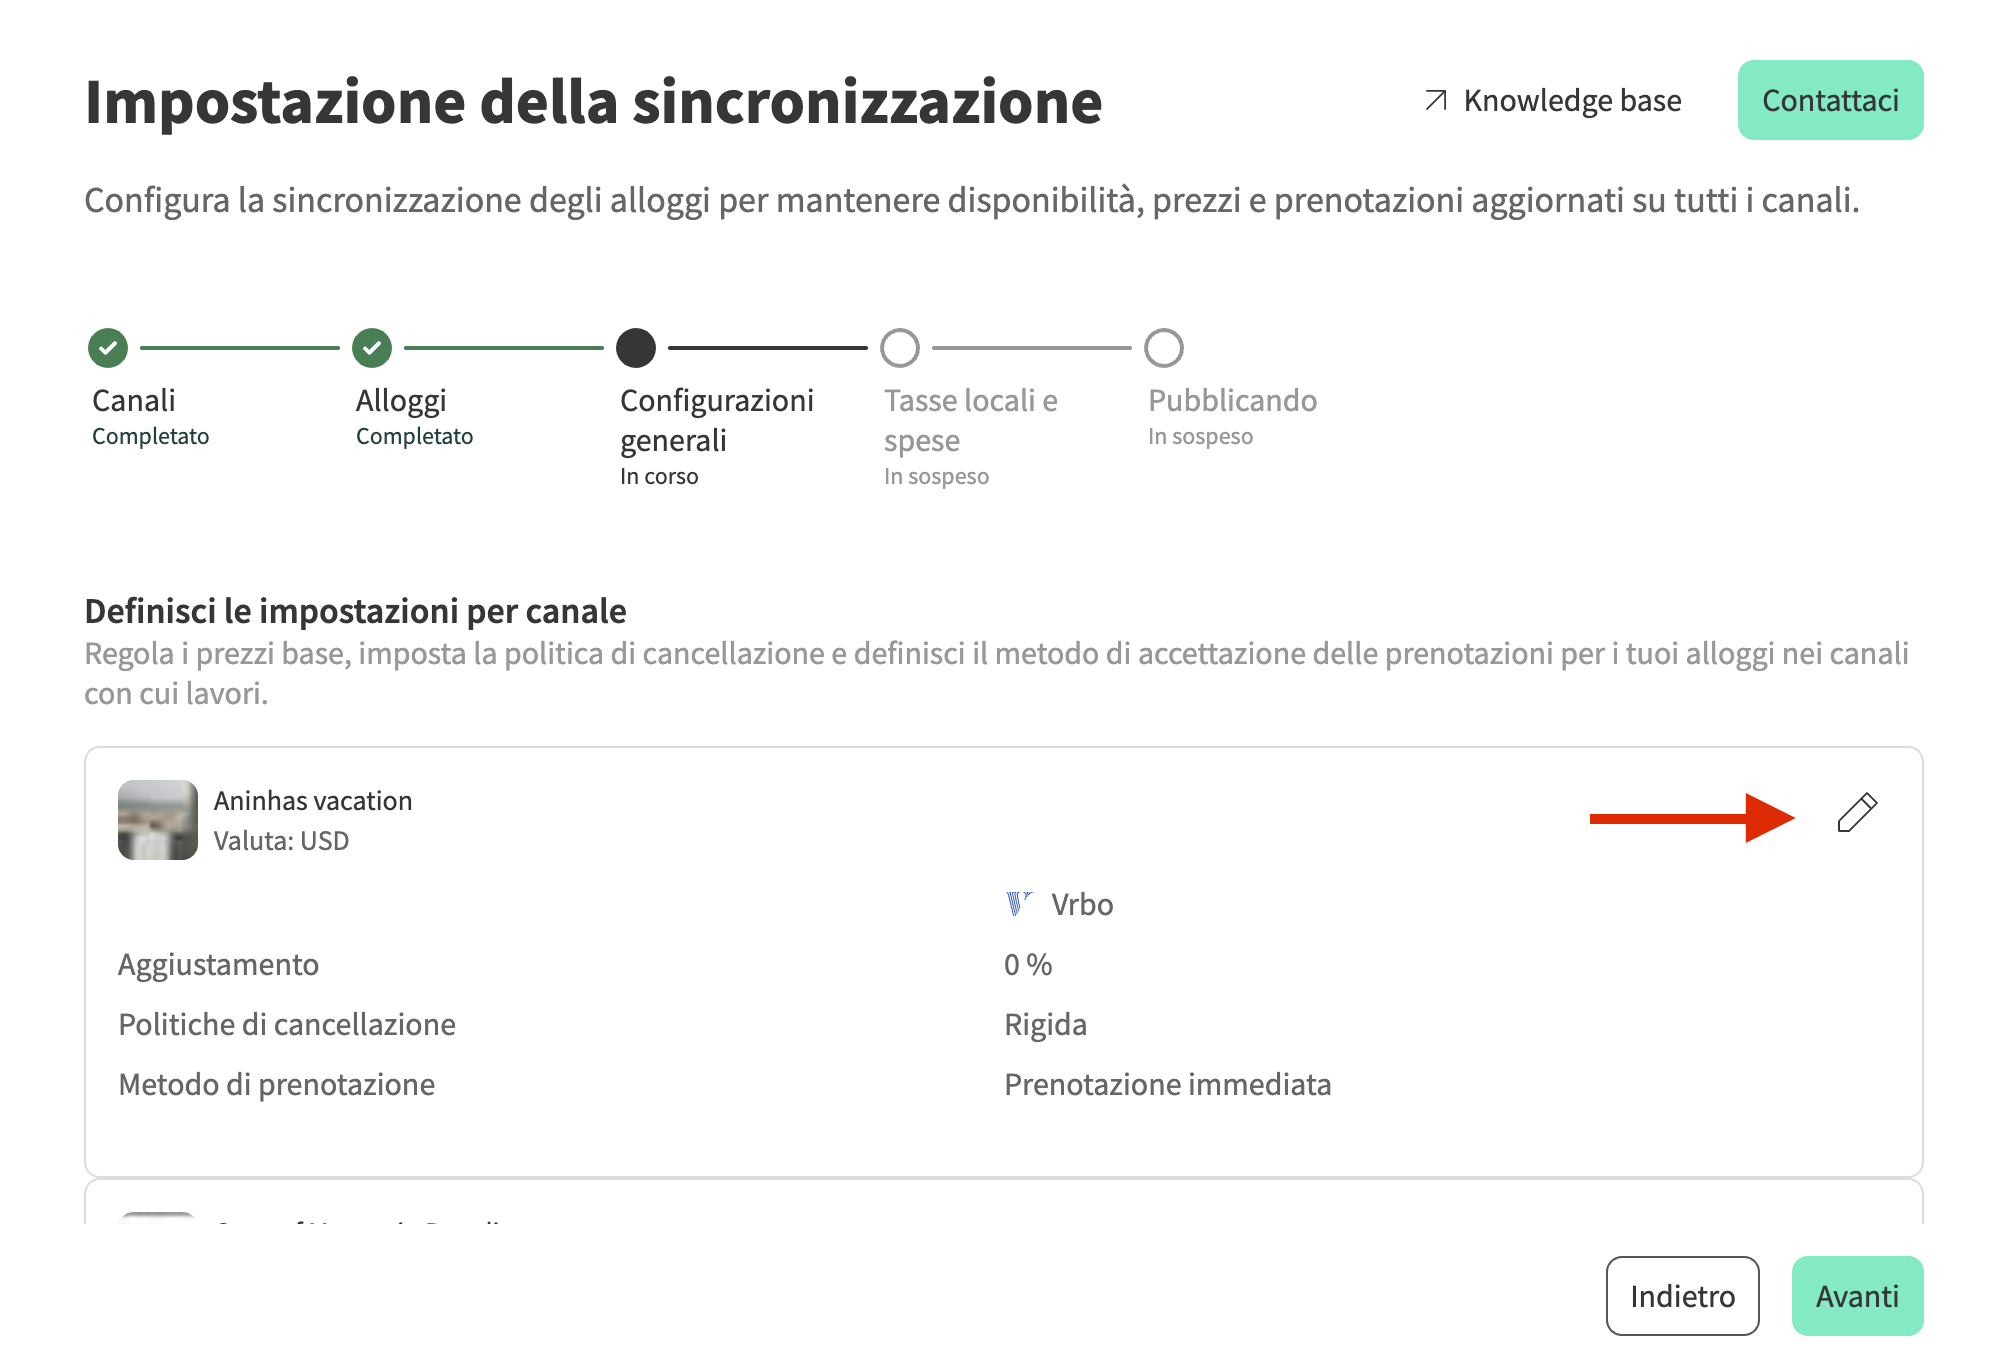Click the Knowledge base external arrow icon
The height and width of the screenshot is (1358, 2000).
1436,100
